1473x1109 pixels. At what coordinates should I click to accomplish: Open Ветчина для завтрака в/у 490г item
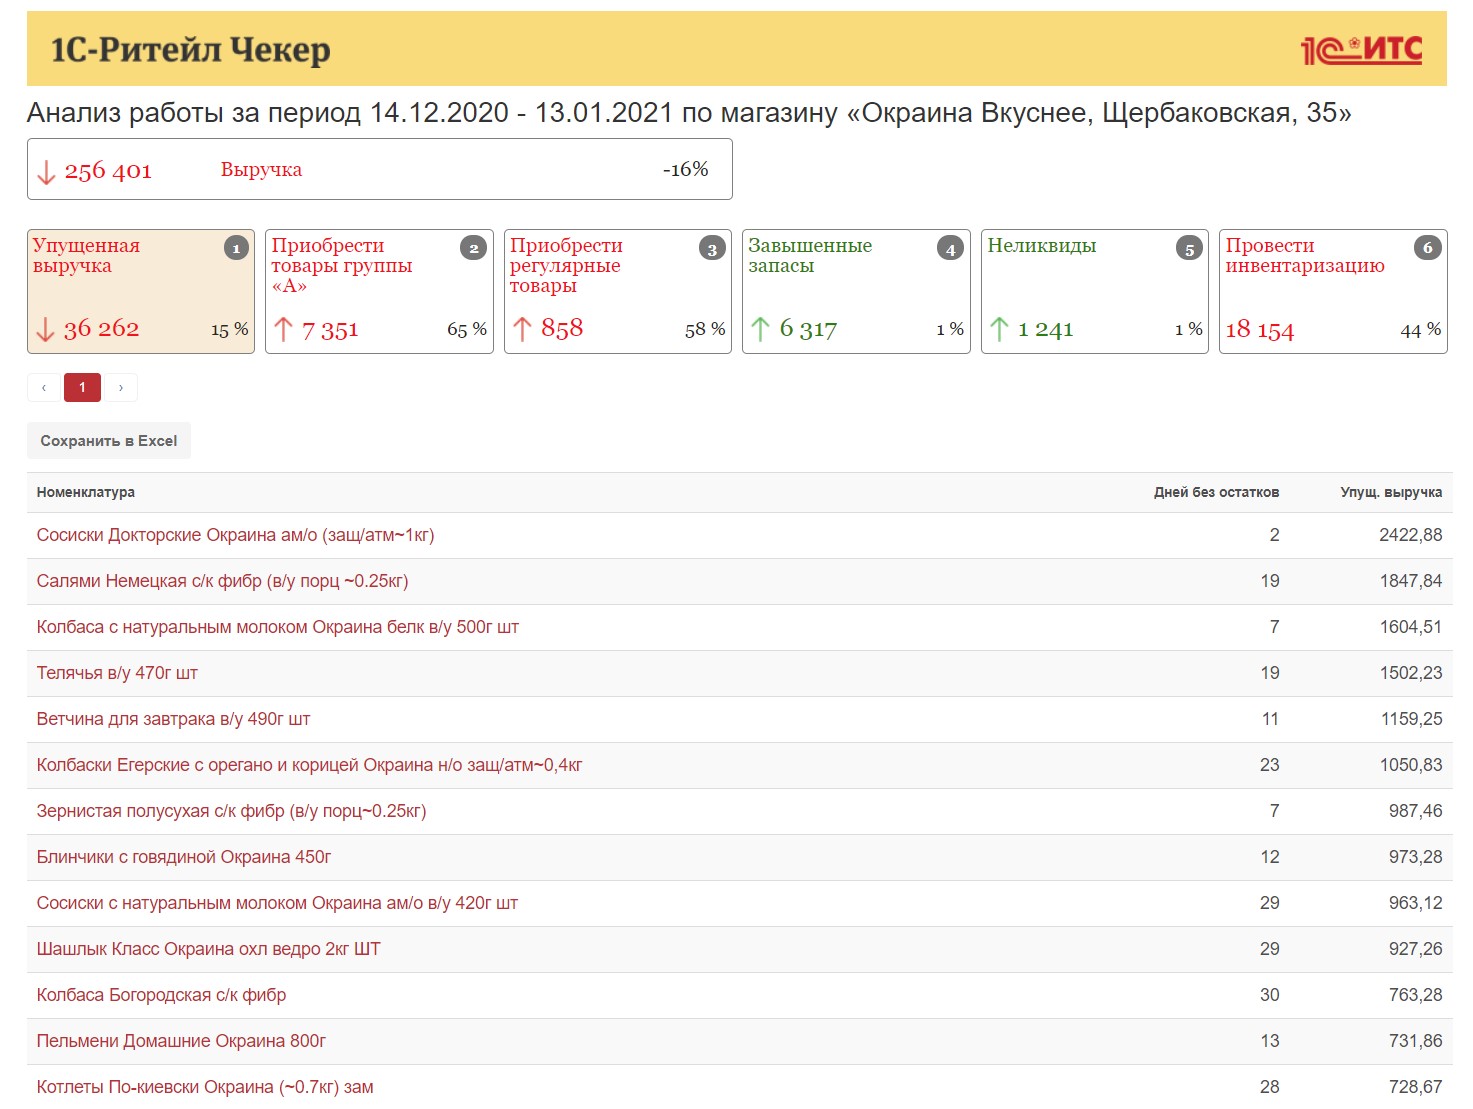click(174, 719)
